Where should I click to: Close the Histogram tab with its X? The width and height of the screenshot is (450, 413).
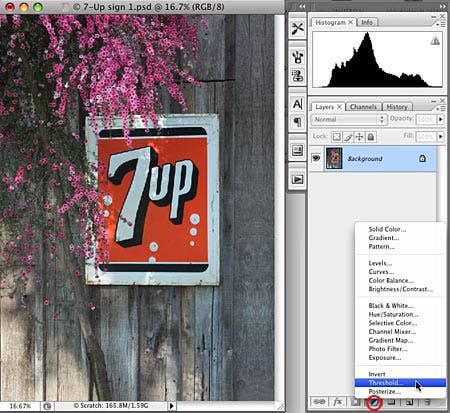click(x=350, y=22)
